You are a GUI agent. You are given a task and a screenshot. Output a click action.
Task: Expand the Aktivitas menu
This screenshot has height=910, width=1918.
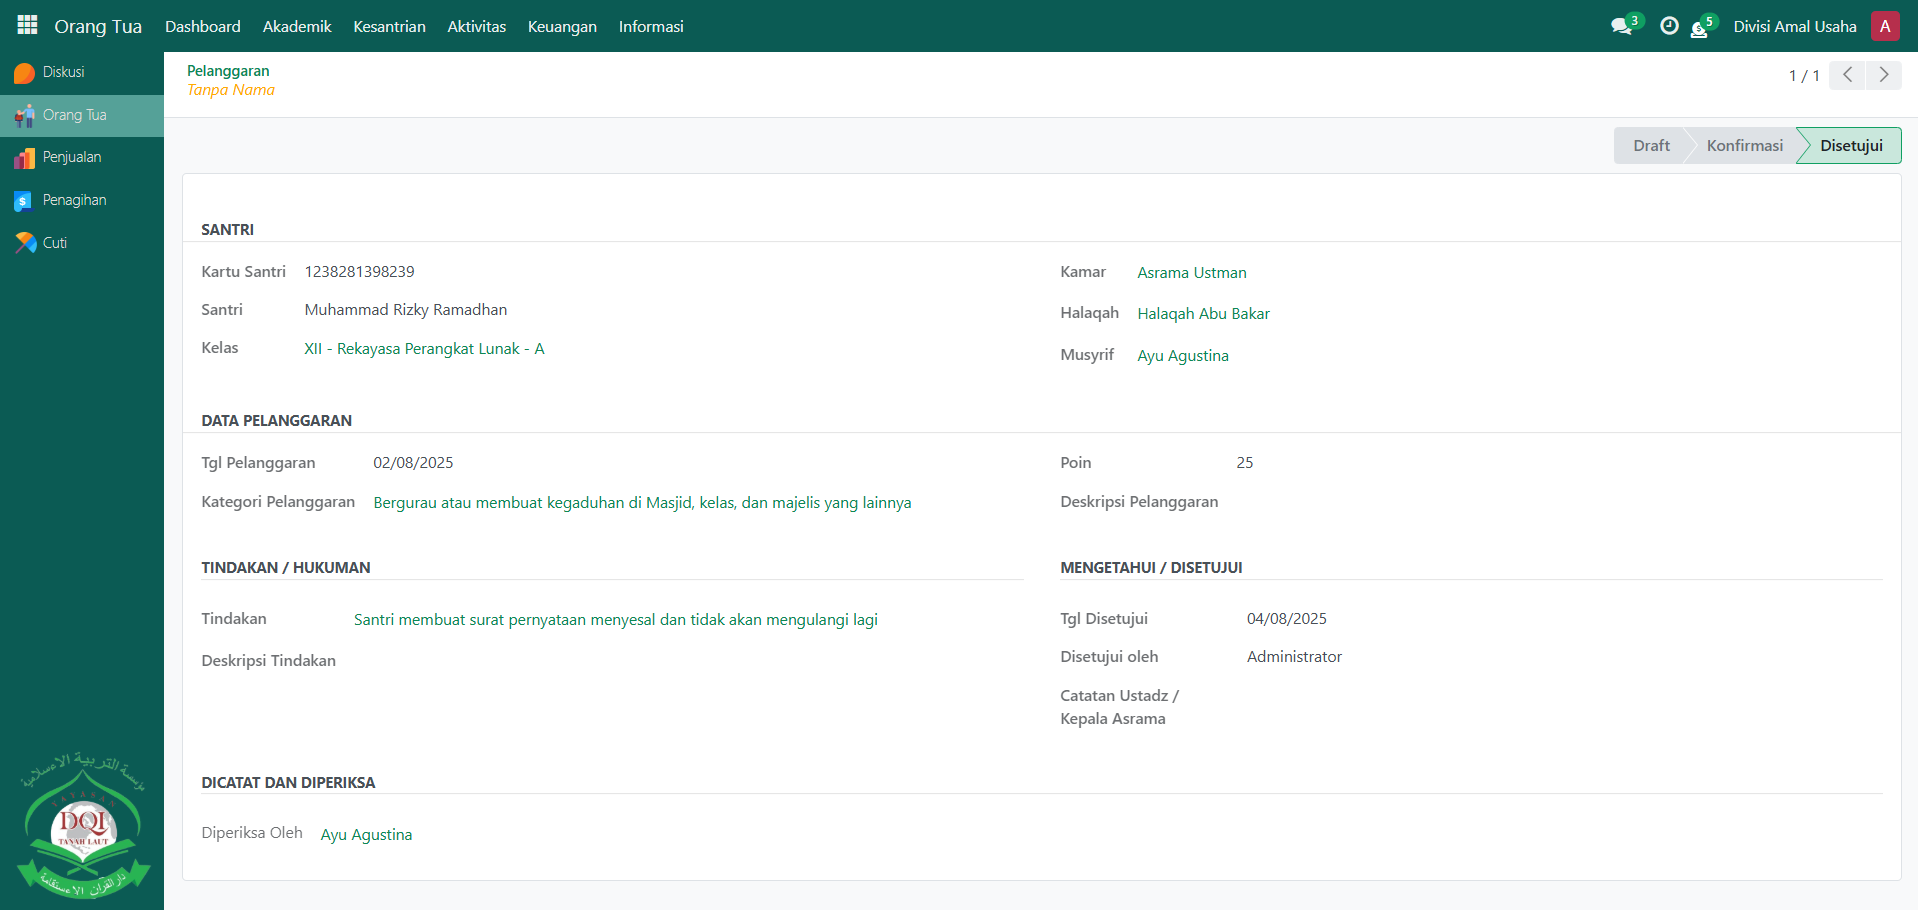pyautogui.click(x=476, y=26)
